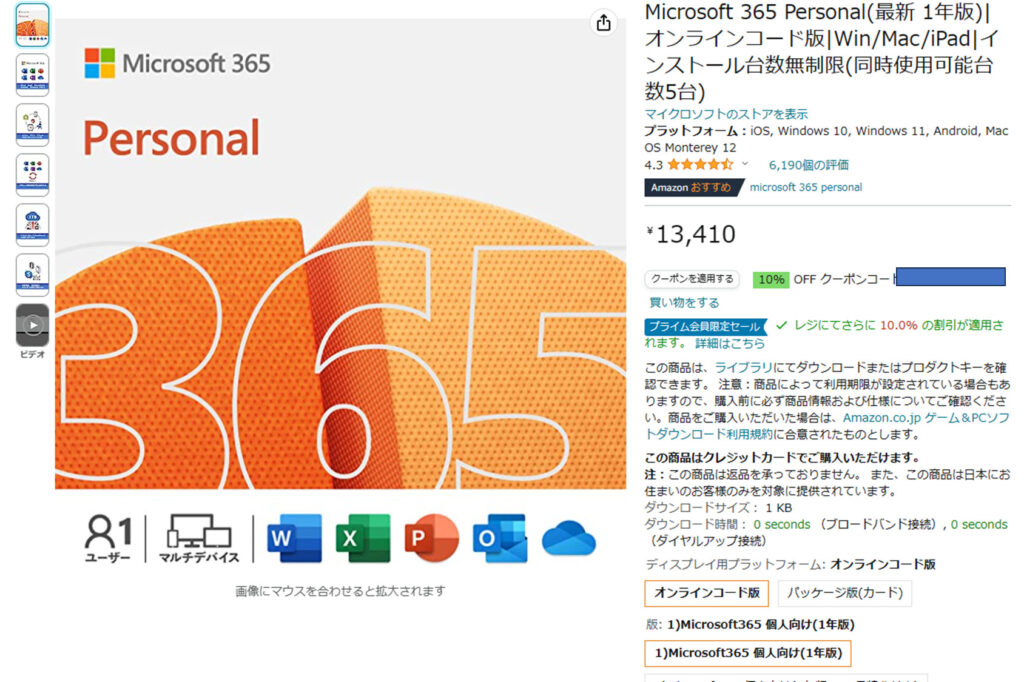This screenshot has height=682, width=1024.
Task: Click the green checkmark before レジにてさらに
Action: pos(781,325)
